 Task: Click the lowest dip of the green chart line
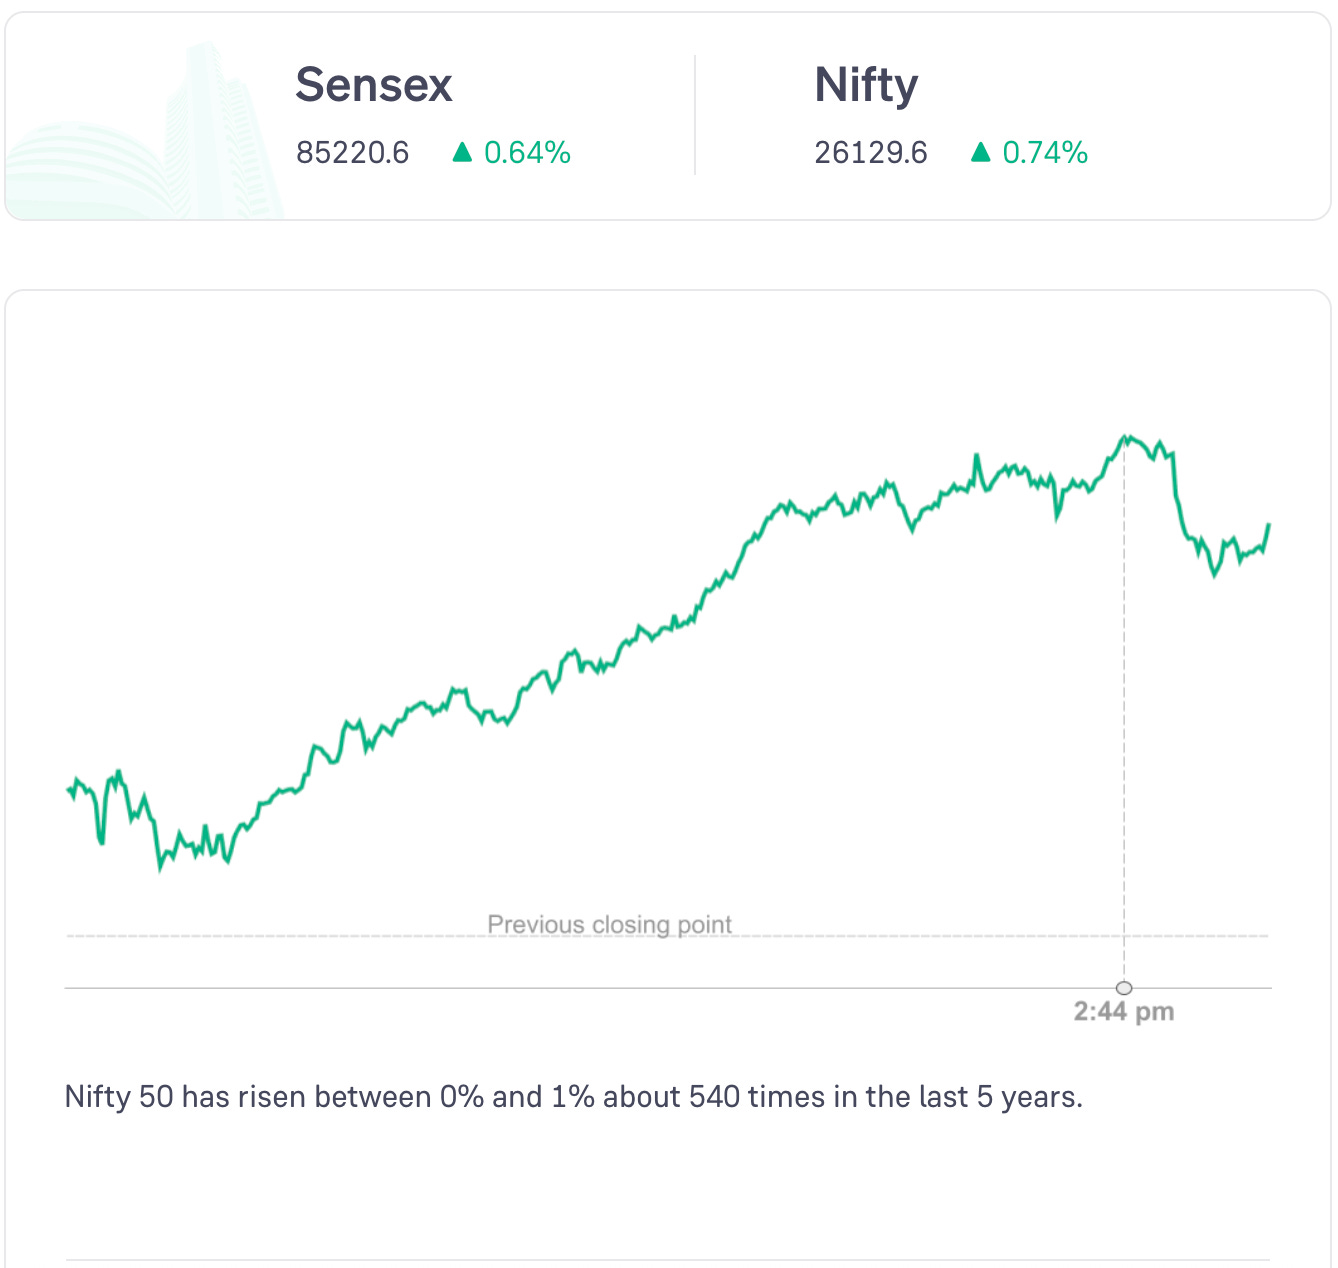(160, 868)
